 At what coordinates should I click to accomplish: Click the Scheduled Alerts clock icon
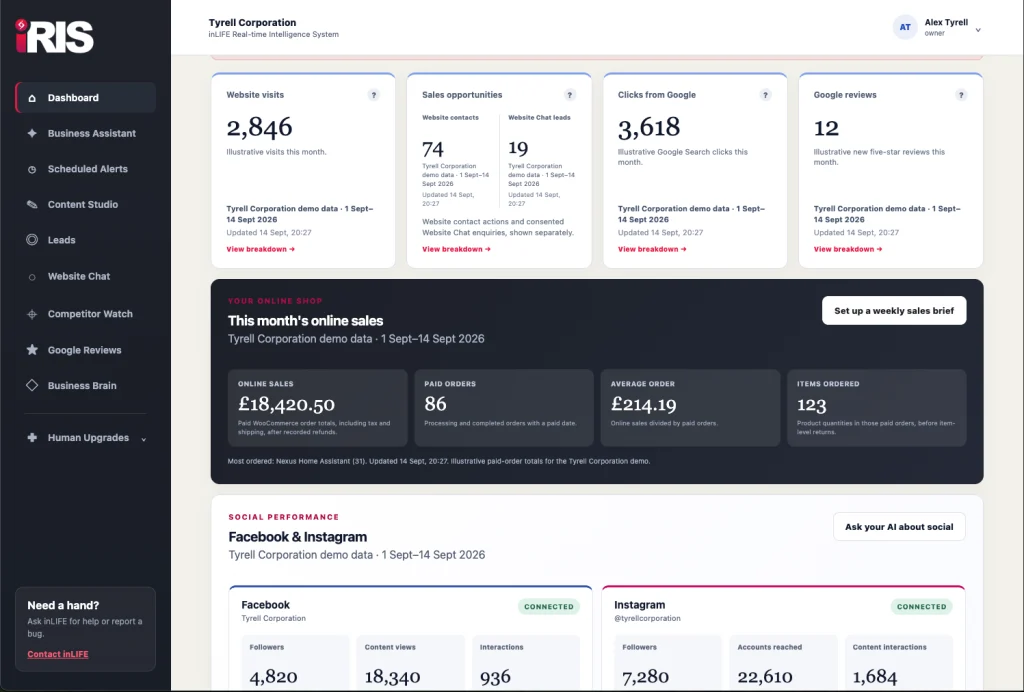[x=32, y=169]
